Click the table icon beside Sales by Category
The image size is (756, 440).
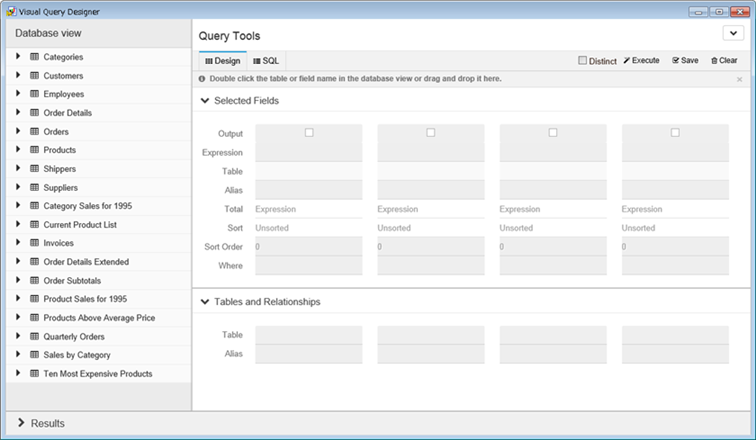coord(34,355)
